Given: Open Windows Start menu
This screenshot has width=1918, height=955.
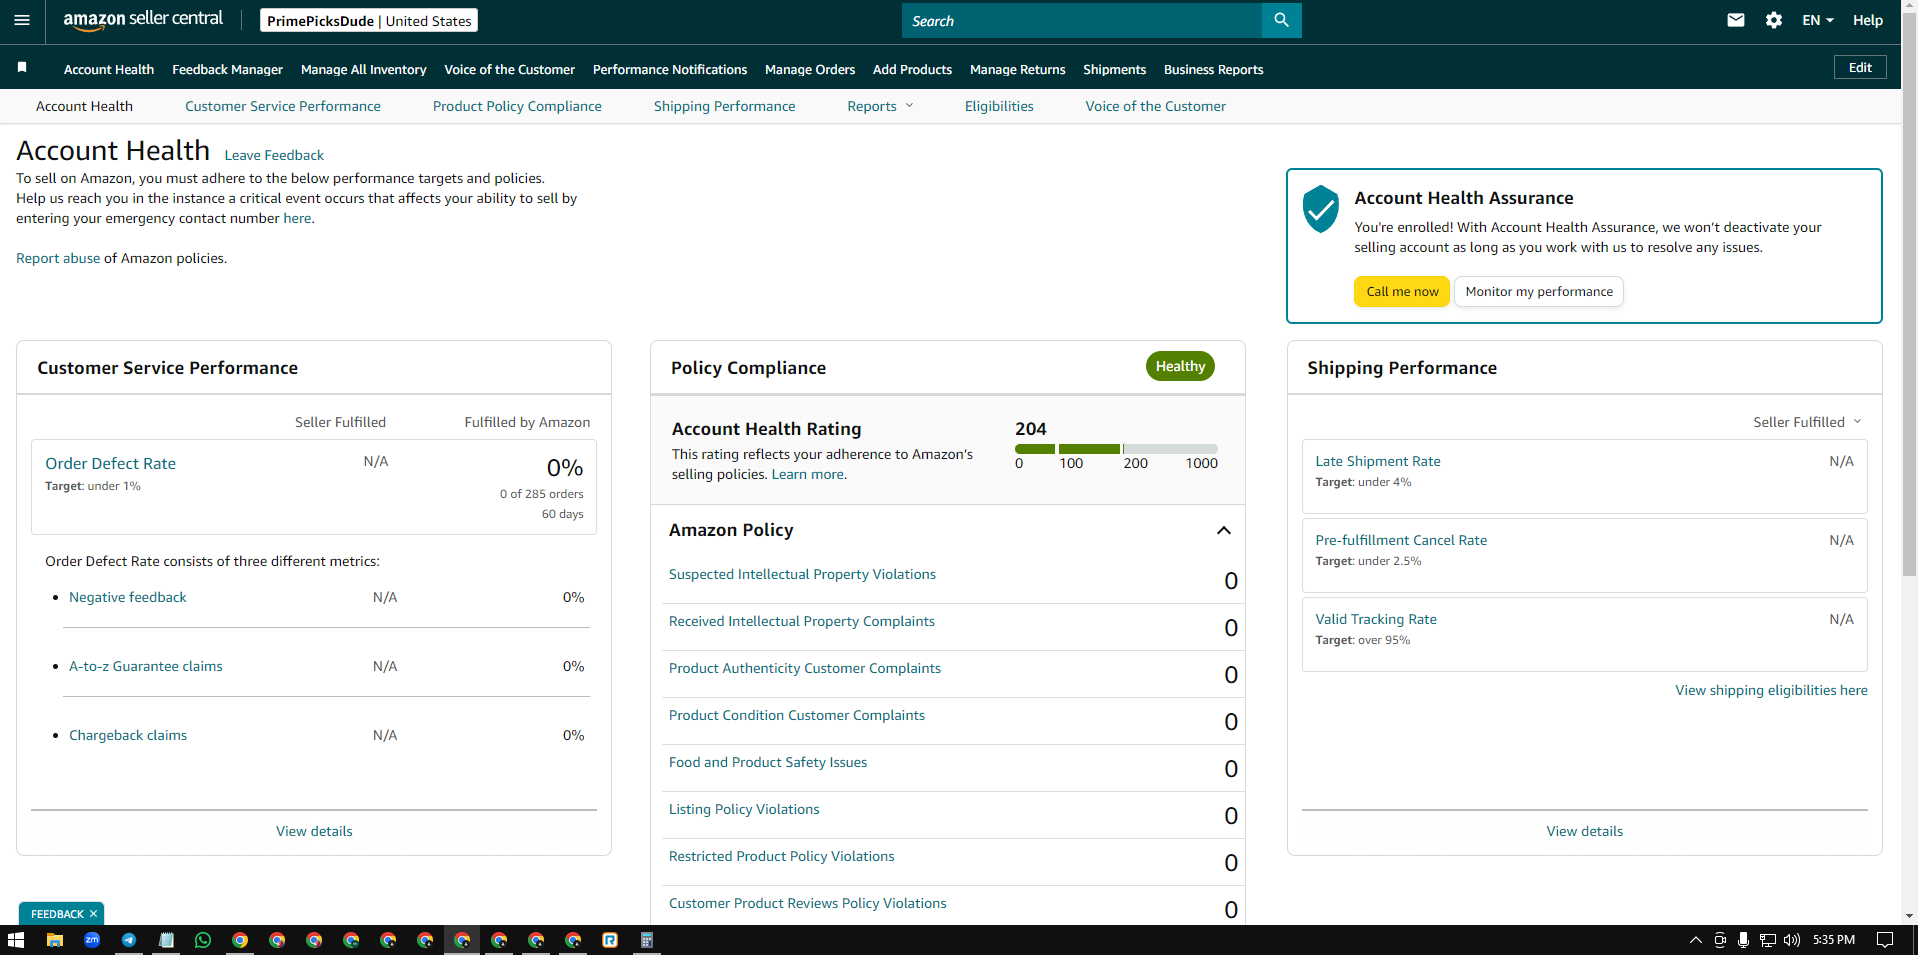Looking at the screenshot, I should pyautogui.click(x=16, y=940).
